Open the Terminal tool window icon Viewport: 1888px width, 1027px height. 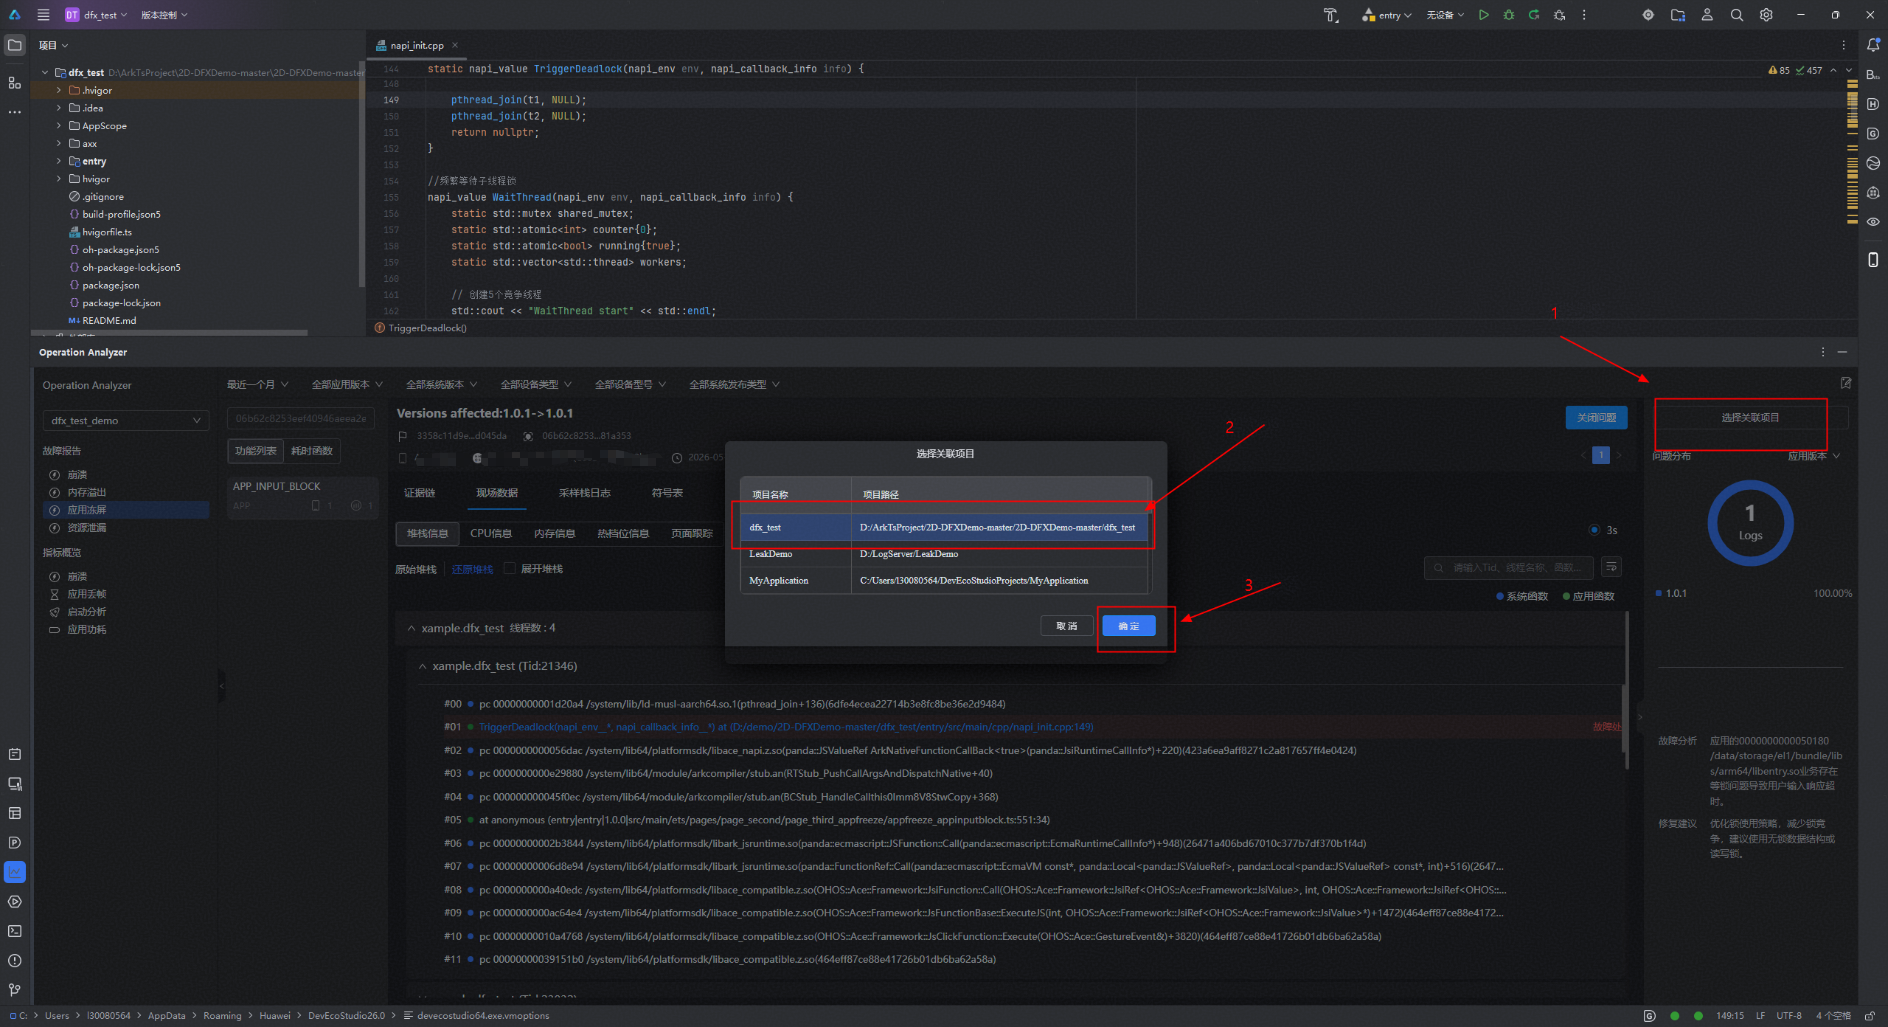(15, 931)
